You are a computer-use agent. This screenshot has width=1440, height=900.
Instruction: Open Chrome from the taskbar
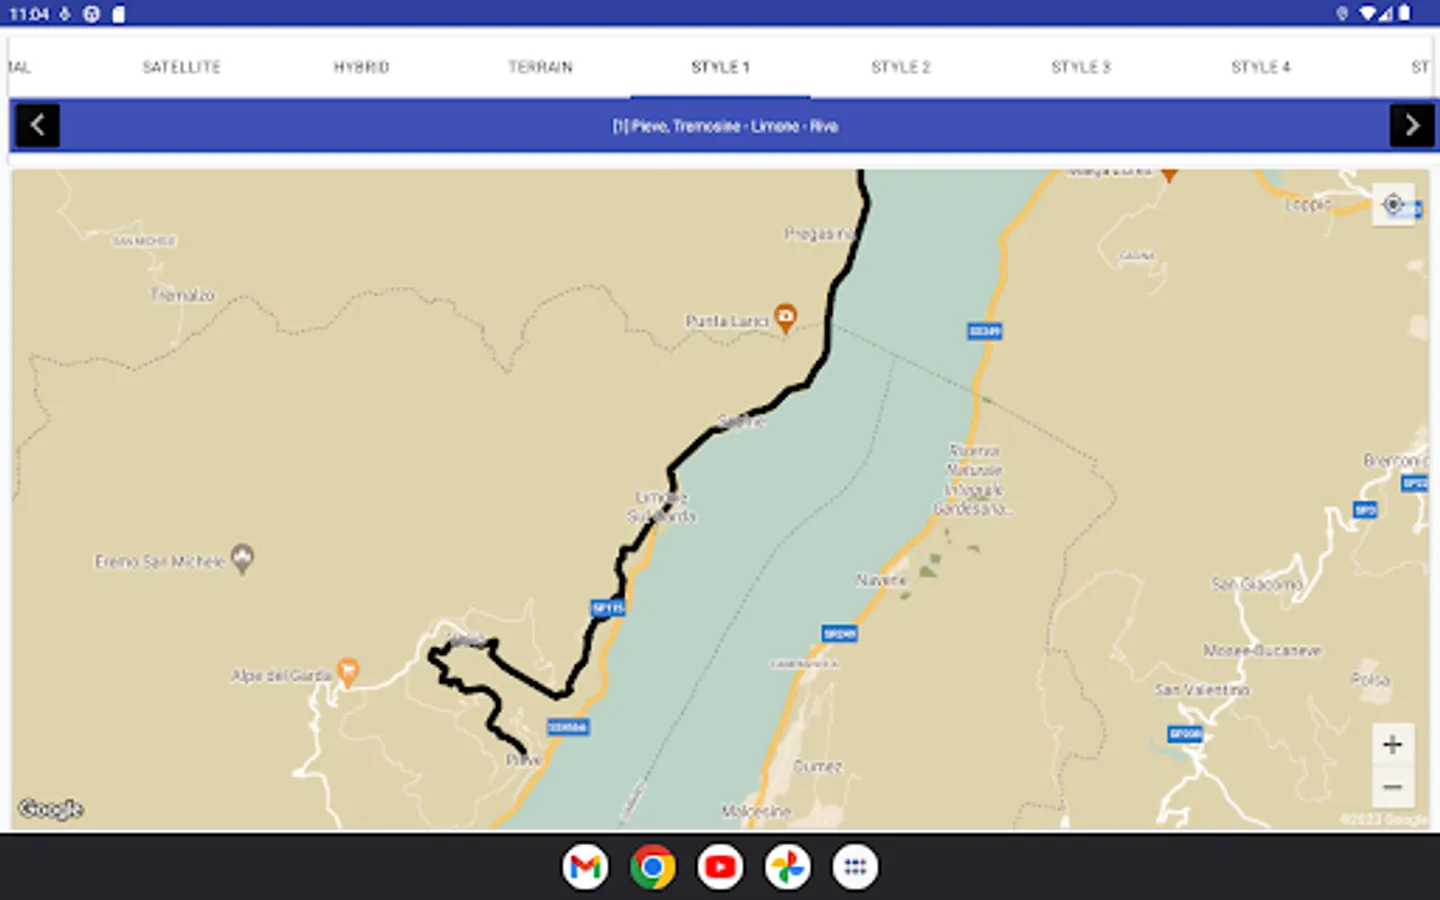[652, 867]
